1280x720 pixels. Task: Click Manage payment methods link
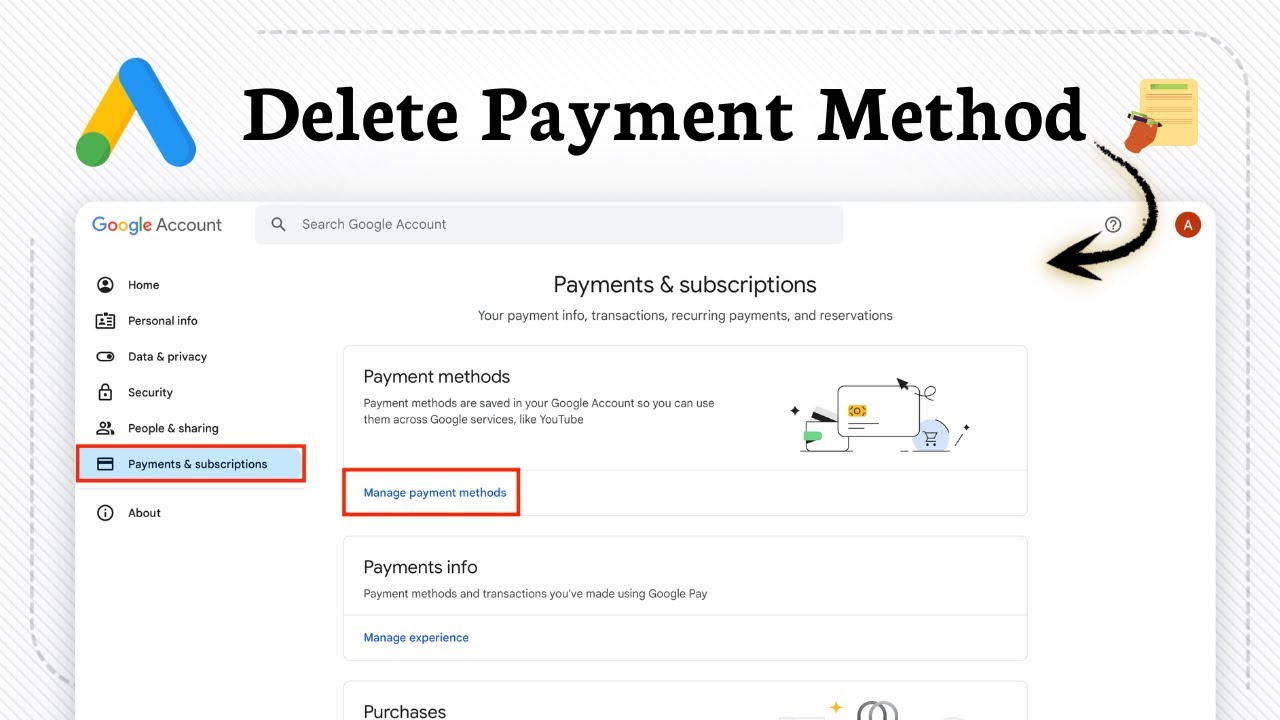pos(435,493)
